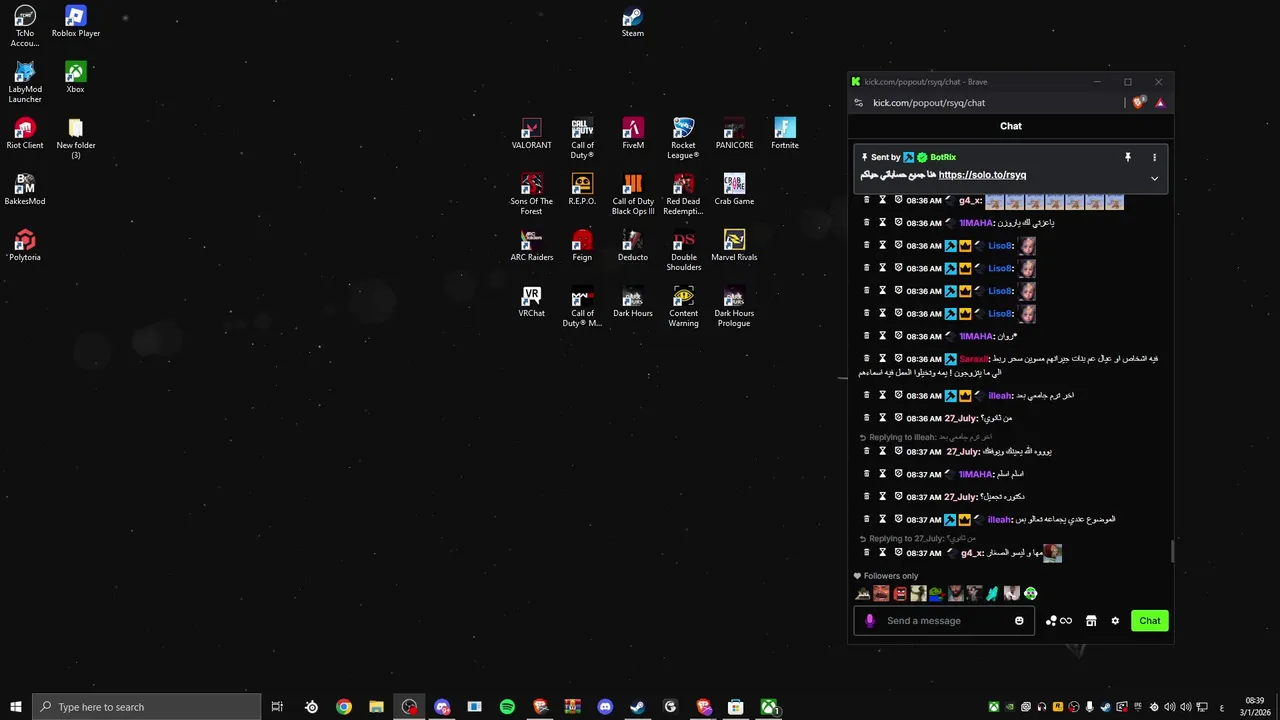Select the VRChat desktop icon
The width and height of the screenshot is (1280, 720).
(531, 302)
